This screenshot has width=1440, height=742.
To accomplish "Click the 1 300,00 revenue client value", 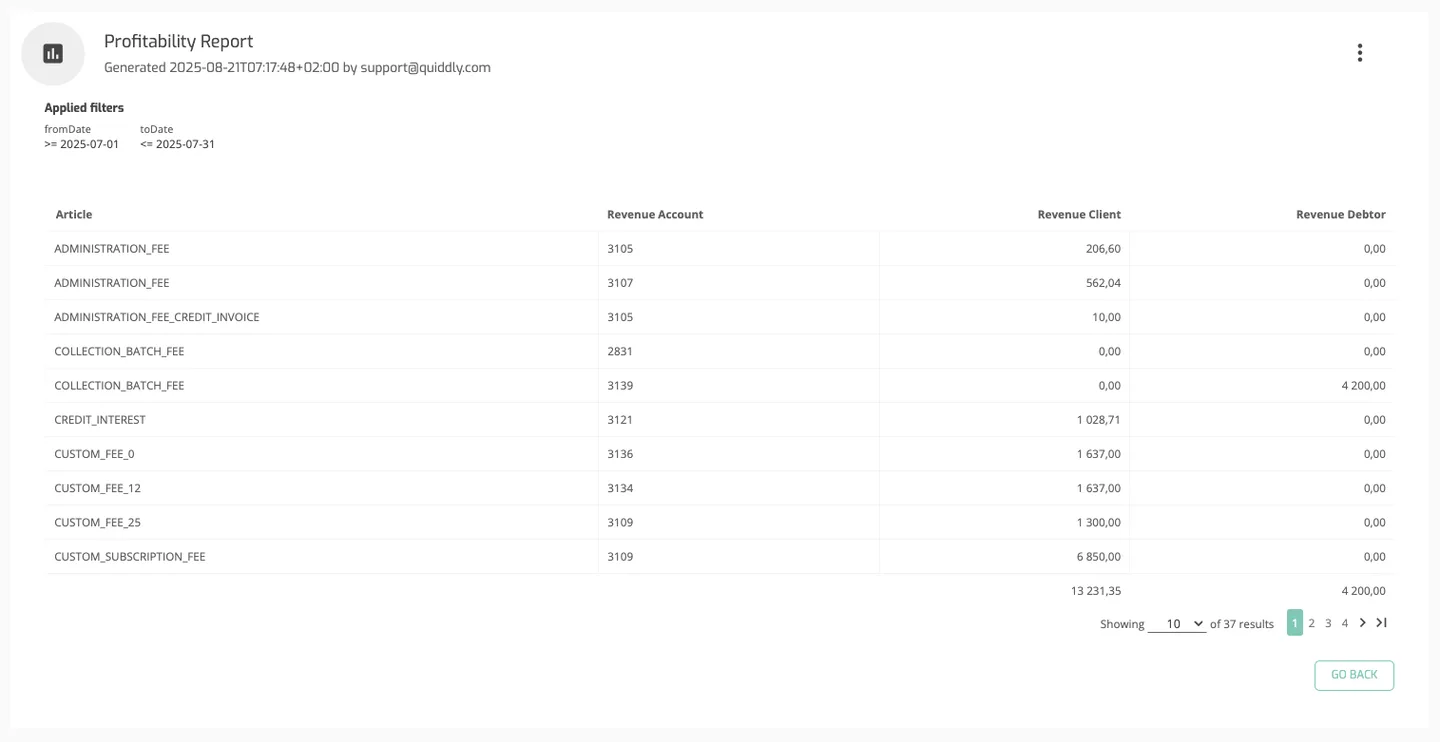I will (1099, 522).
